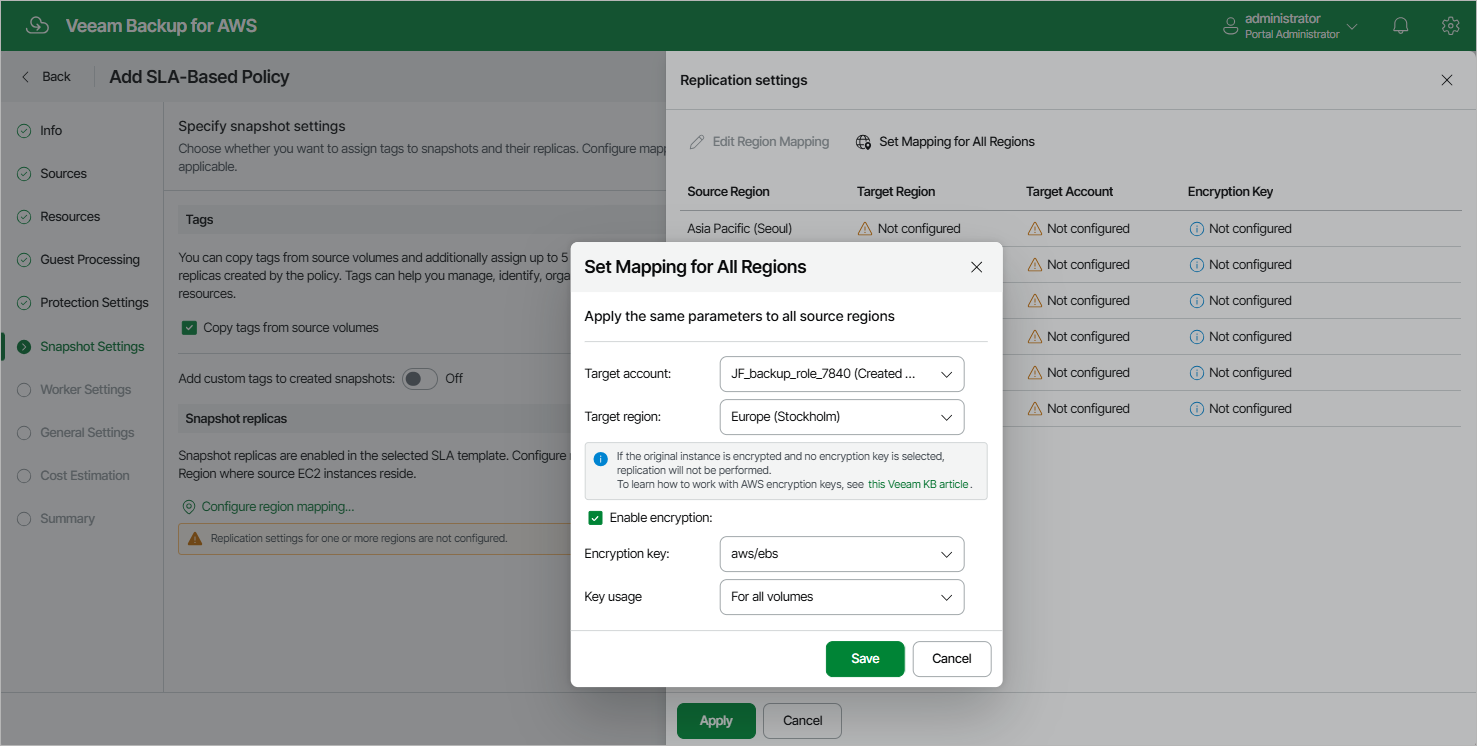Click the pin icon next to Configure region mapping

point(188,507)
